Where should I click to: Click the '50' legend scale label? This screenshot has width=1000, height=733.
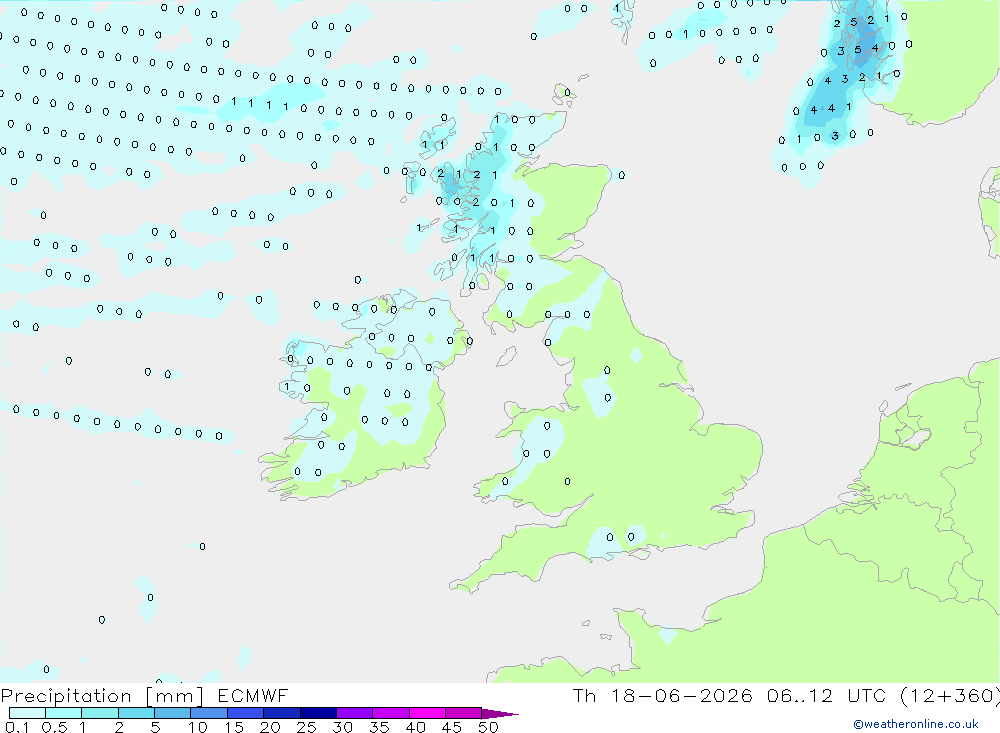(x=489, y=727)
